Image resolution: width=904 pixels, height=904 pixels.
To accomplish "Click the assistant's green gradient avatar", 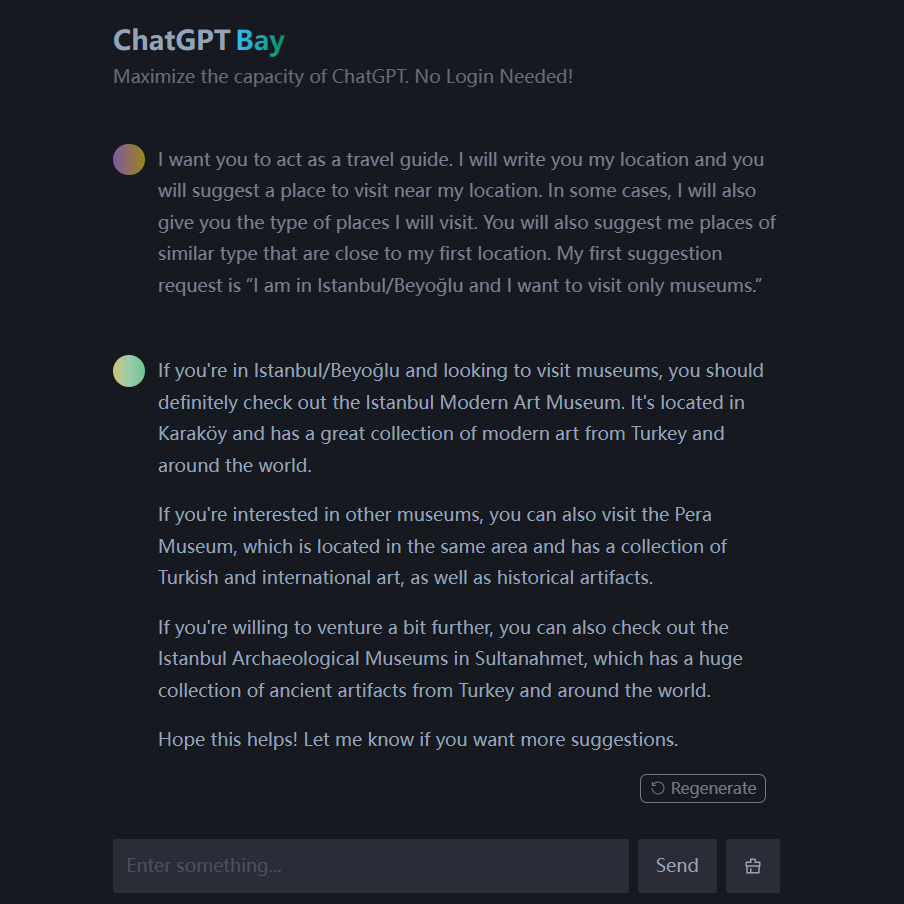I will point(128,371).
